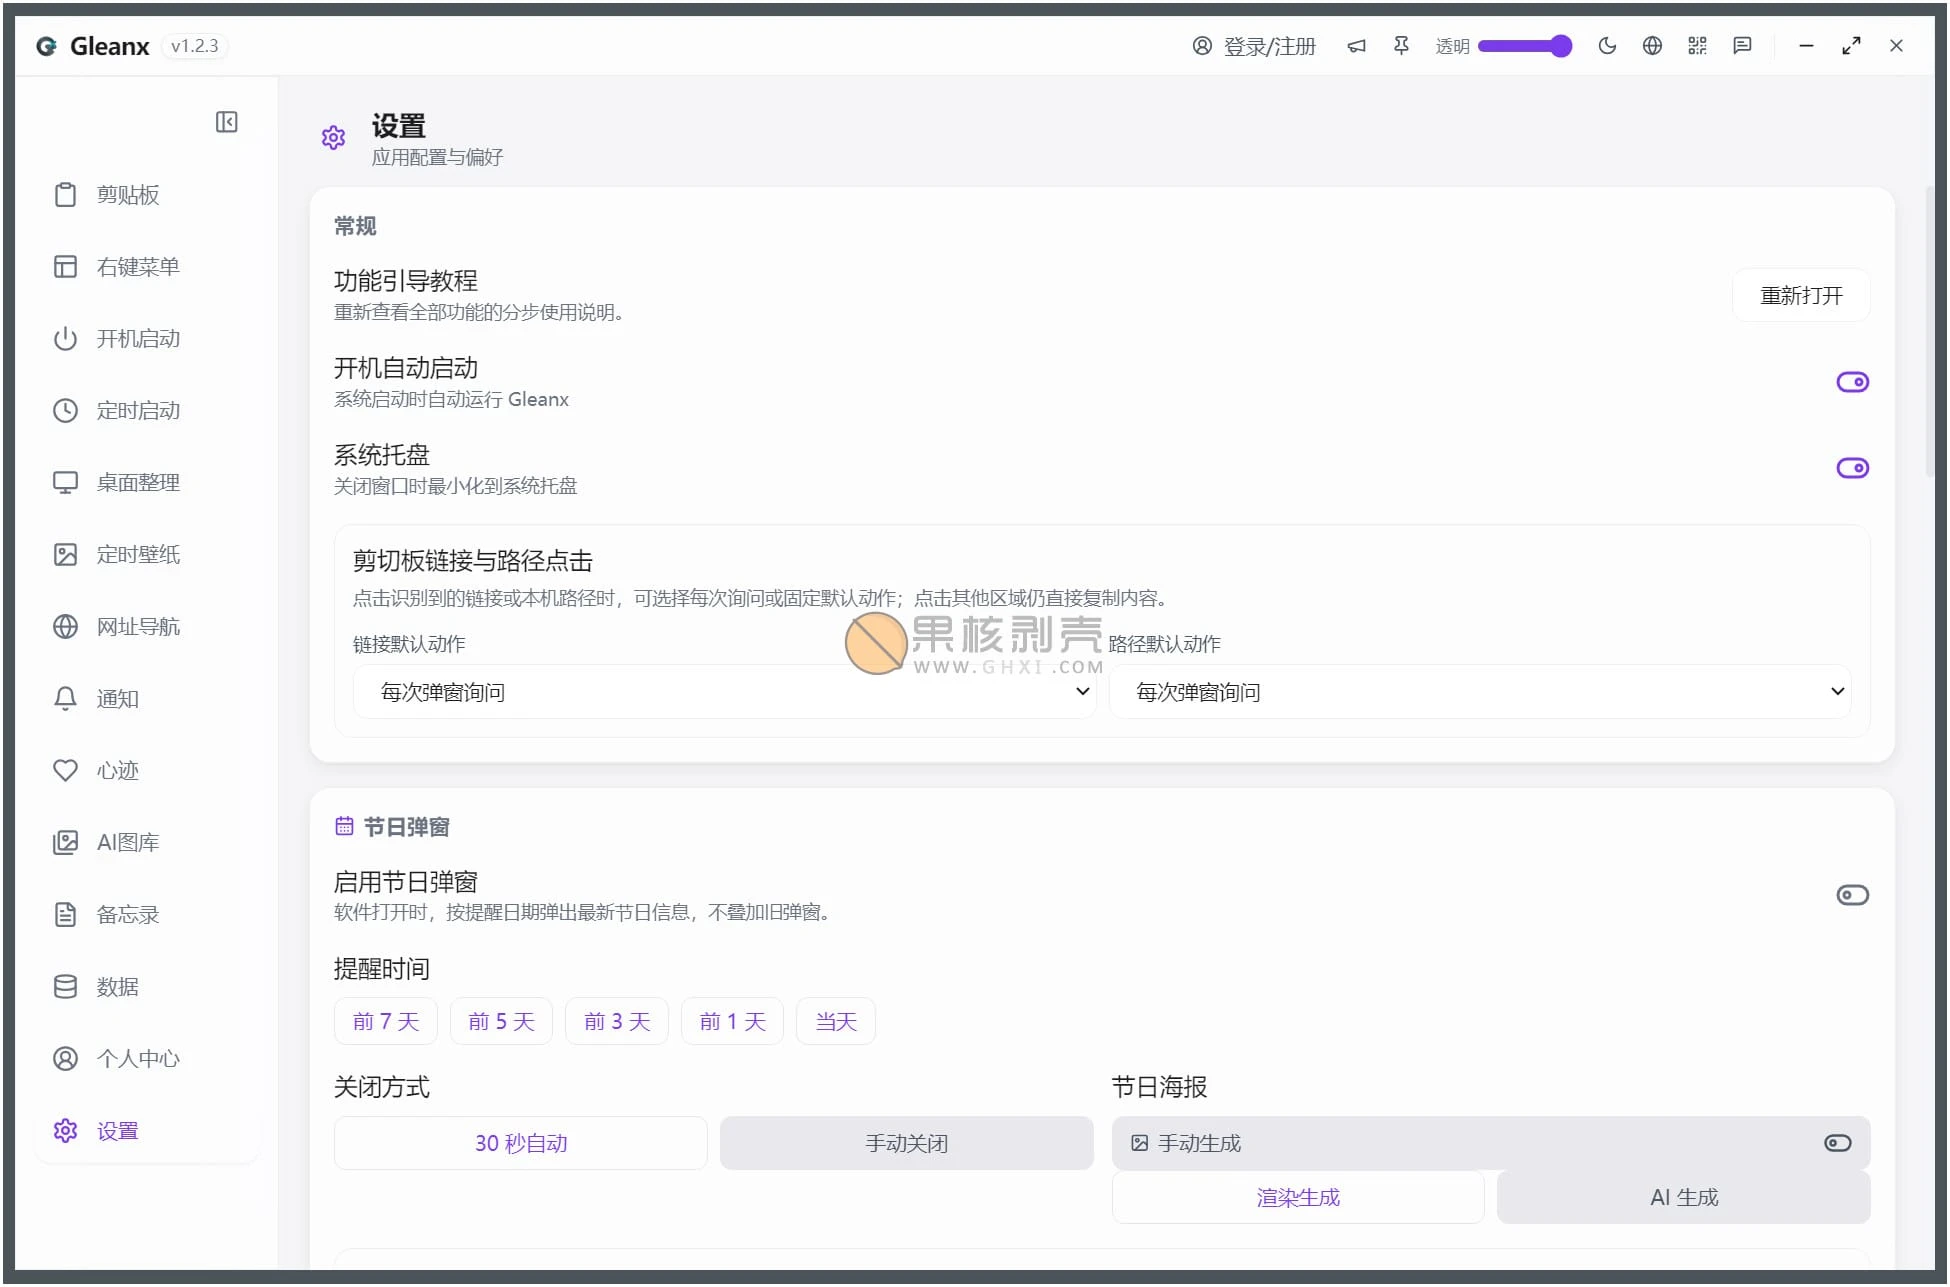Select 前 1 天 reminder chip

coord(732,1021)
